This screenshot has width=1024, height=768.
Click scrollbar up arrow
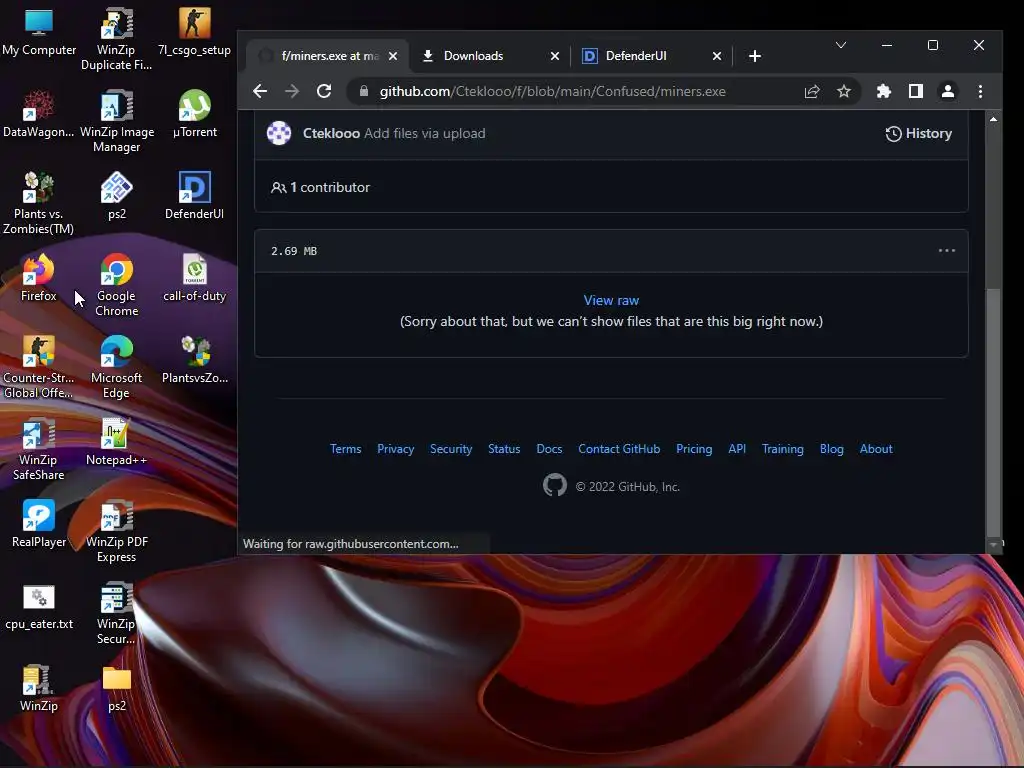point(993,119)
